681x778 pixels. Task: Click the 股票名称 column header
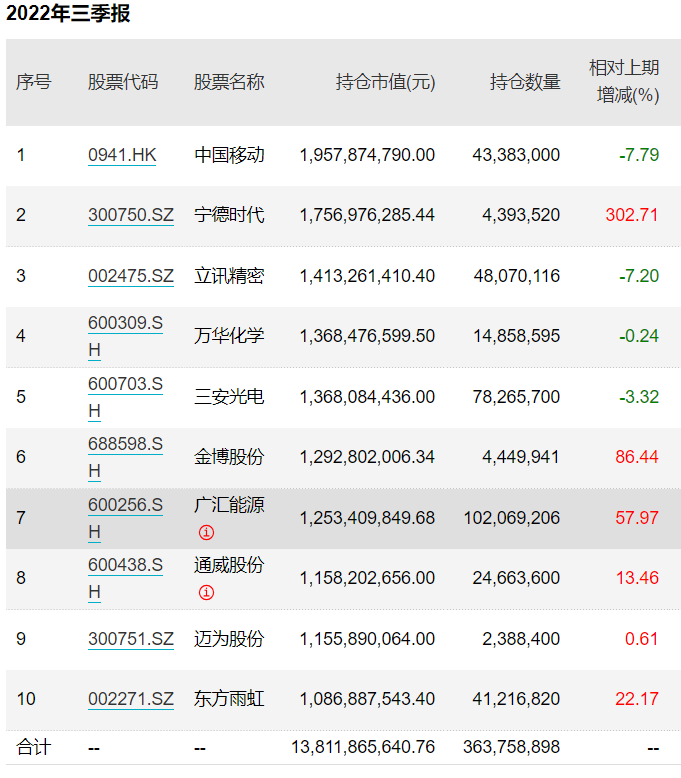tap(229, 82)
